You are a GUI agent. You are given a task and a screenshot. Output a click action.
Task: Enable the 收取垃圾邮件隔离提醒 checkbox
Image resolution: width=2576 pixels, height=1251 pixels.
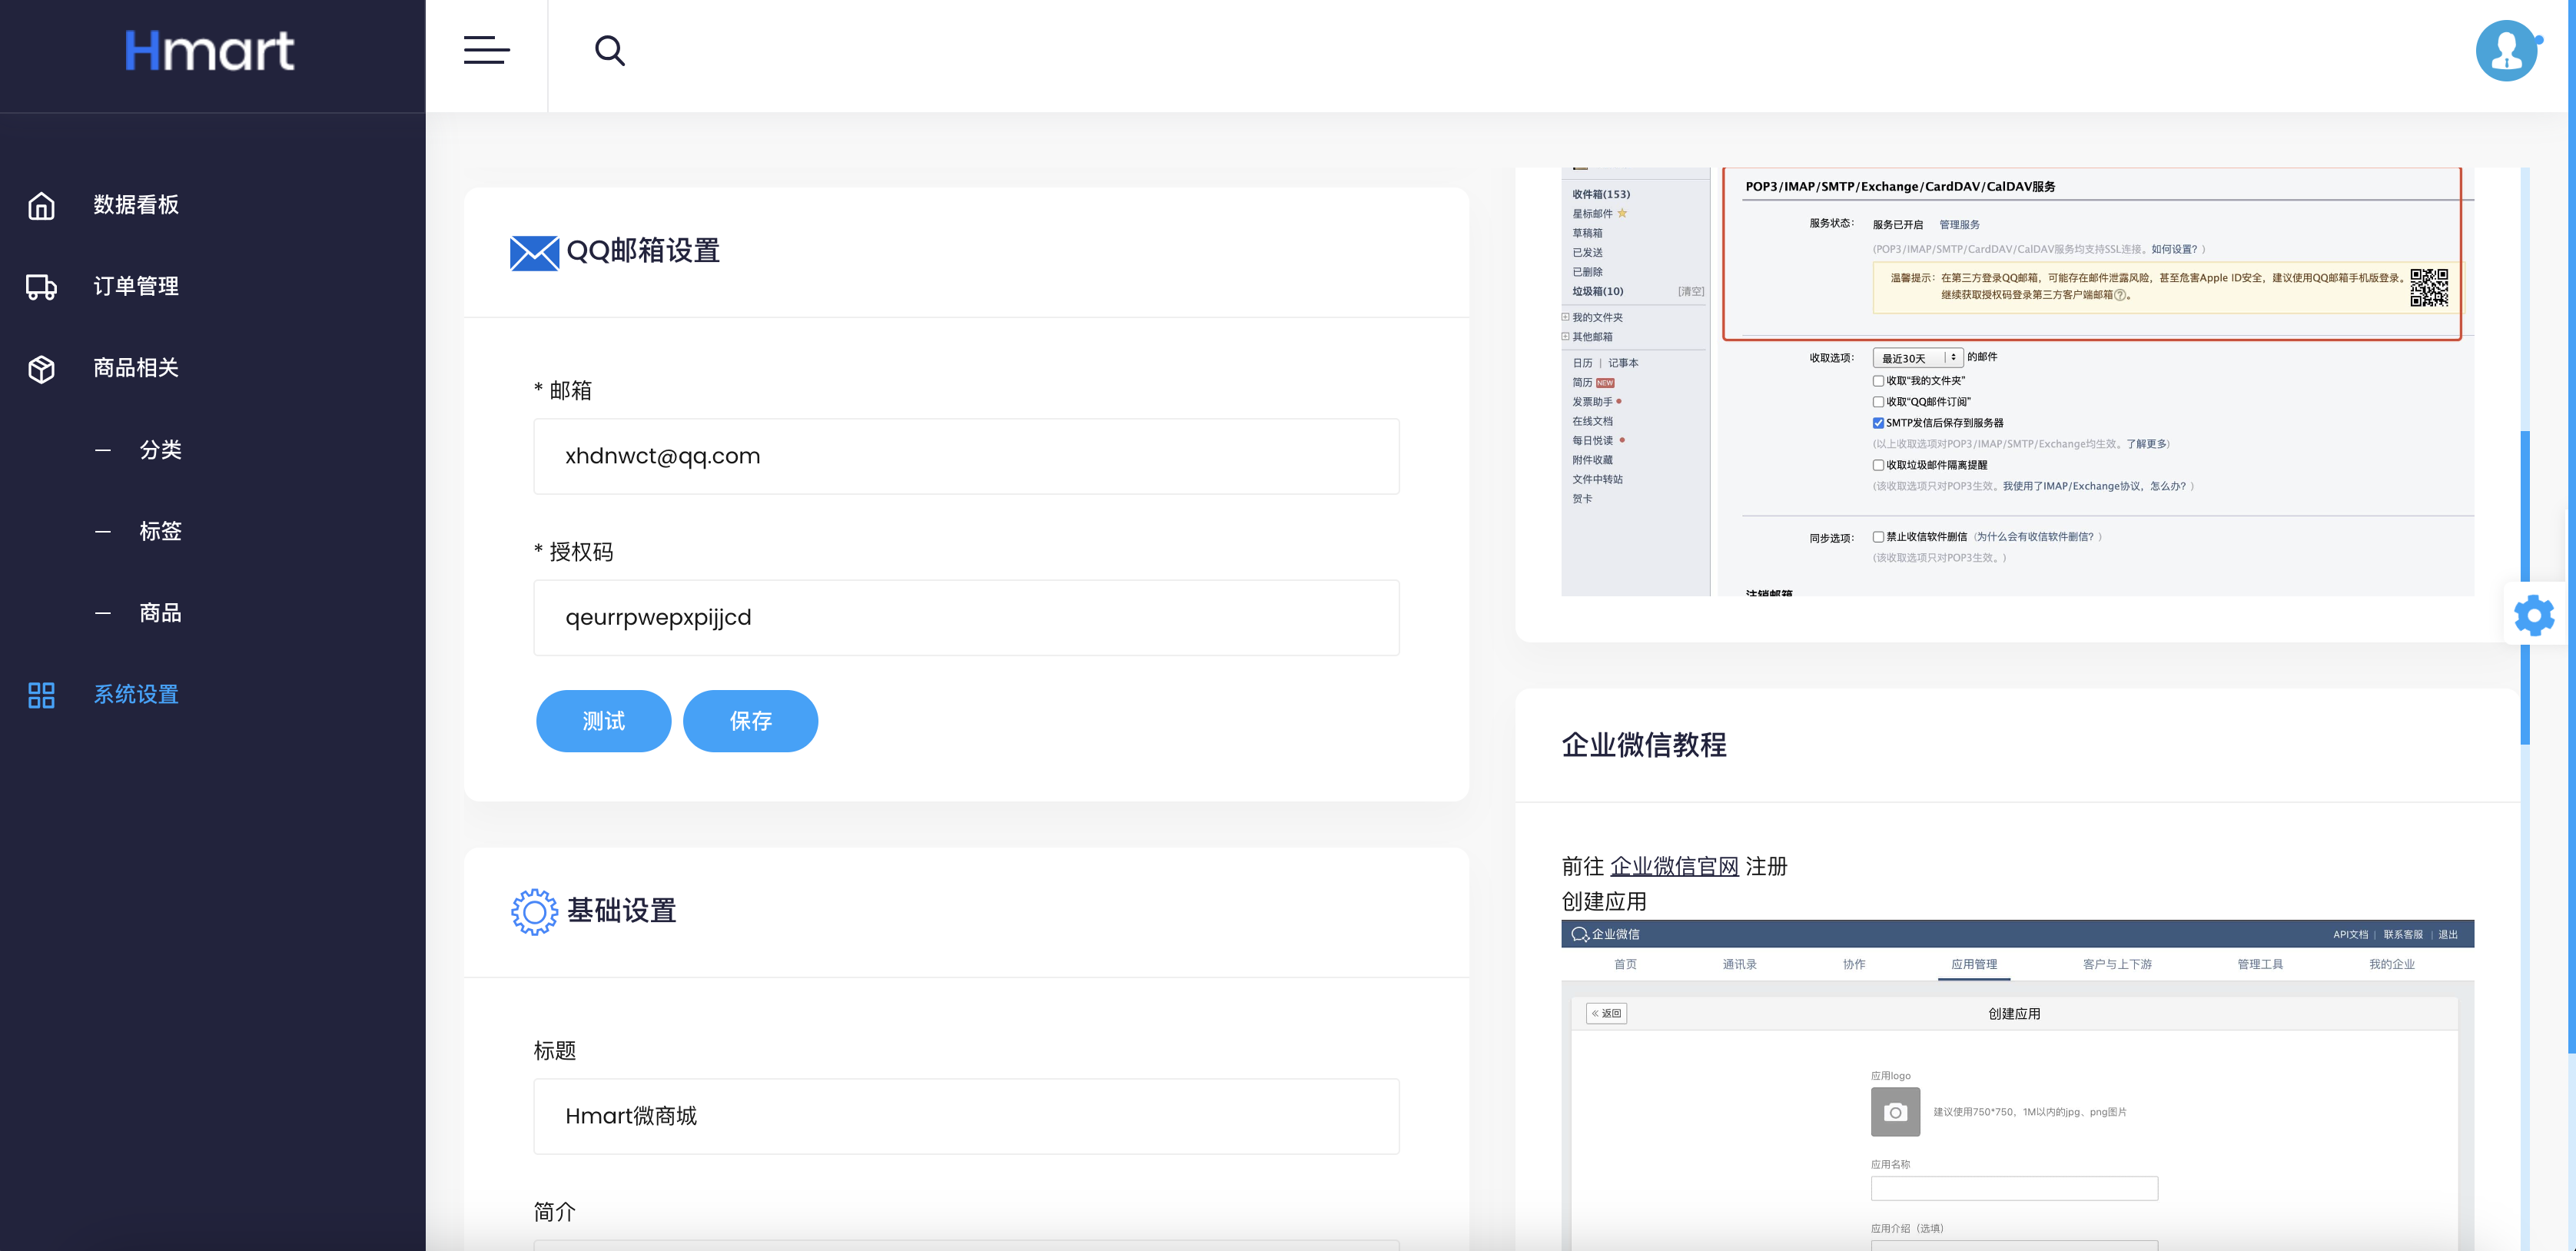[x=1879, y=465]
